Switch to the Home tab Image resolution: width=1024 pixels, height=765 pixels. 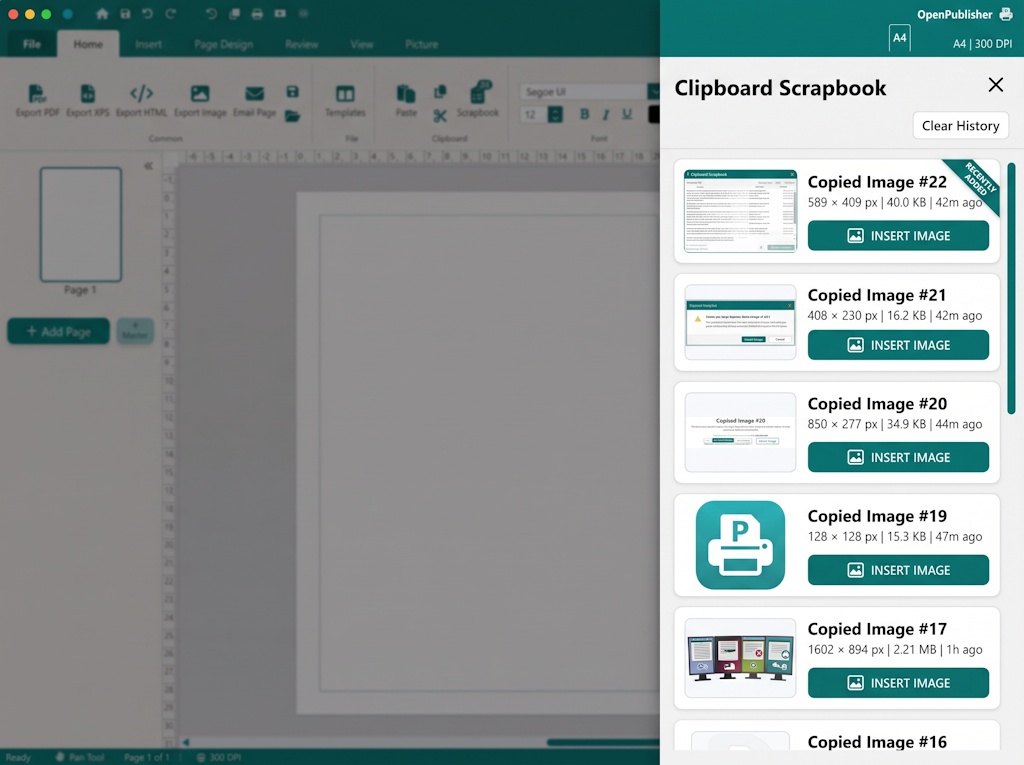click(x=88, y=44)
